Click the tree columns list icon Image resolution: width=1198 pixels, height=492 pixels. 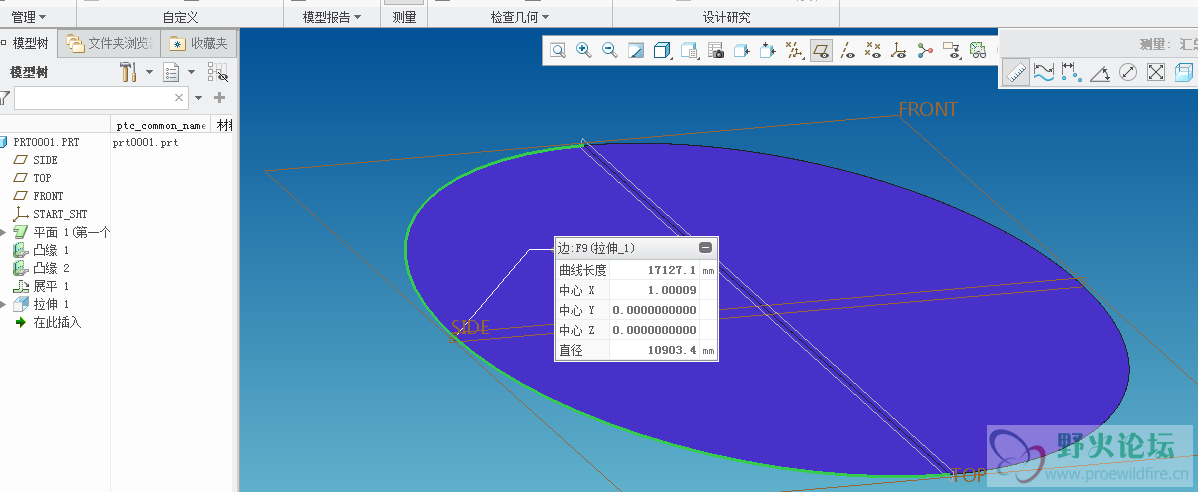[171, 73]
